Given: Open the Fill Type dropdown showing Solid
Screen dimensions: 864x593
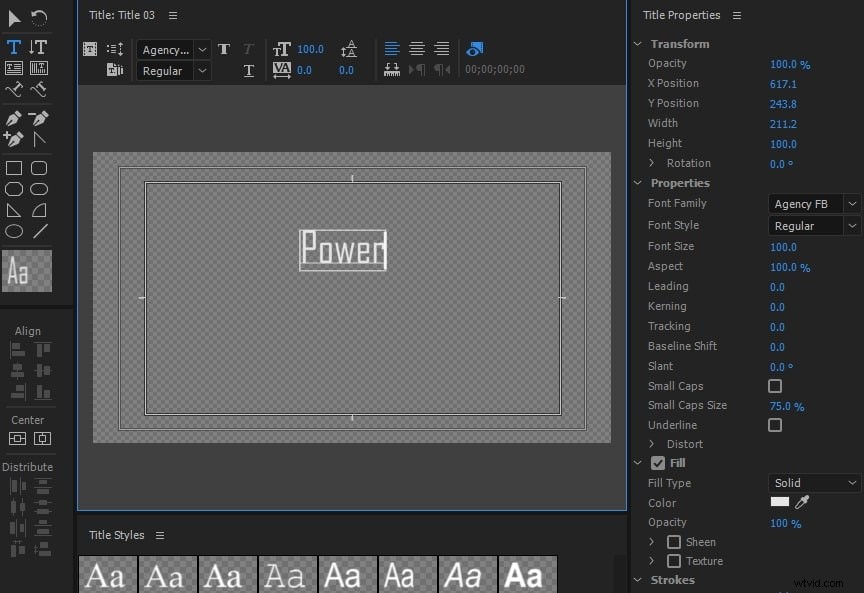Looking at the screenshot, I should (x=812, y=482).
